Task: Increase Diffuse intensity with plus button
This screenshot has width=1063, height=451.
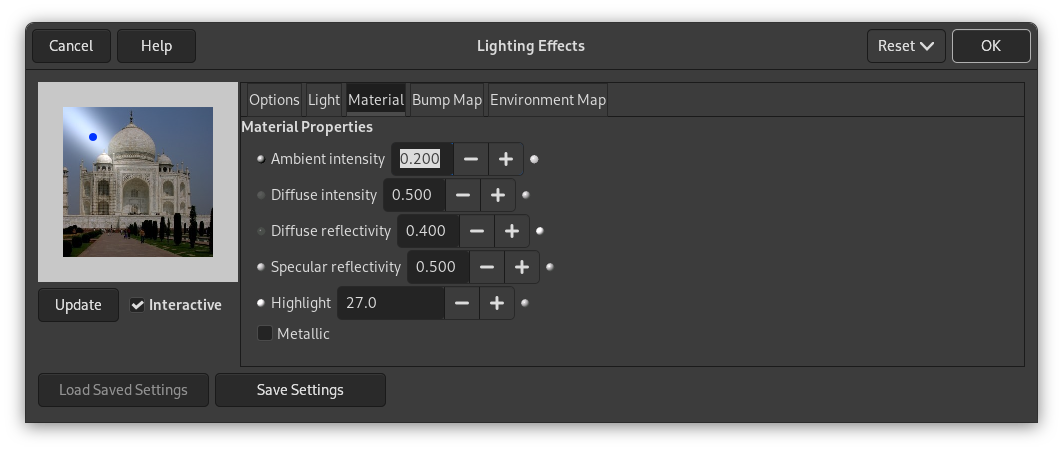Action: point(497,195)
